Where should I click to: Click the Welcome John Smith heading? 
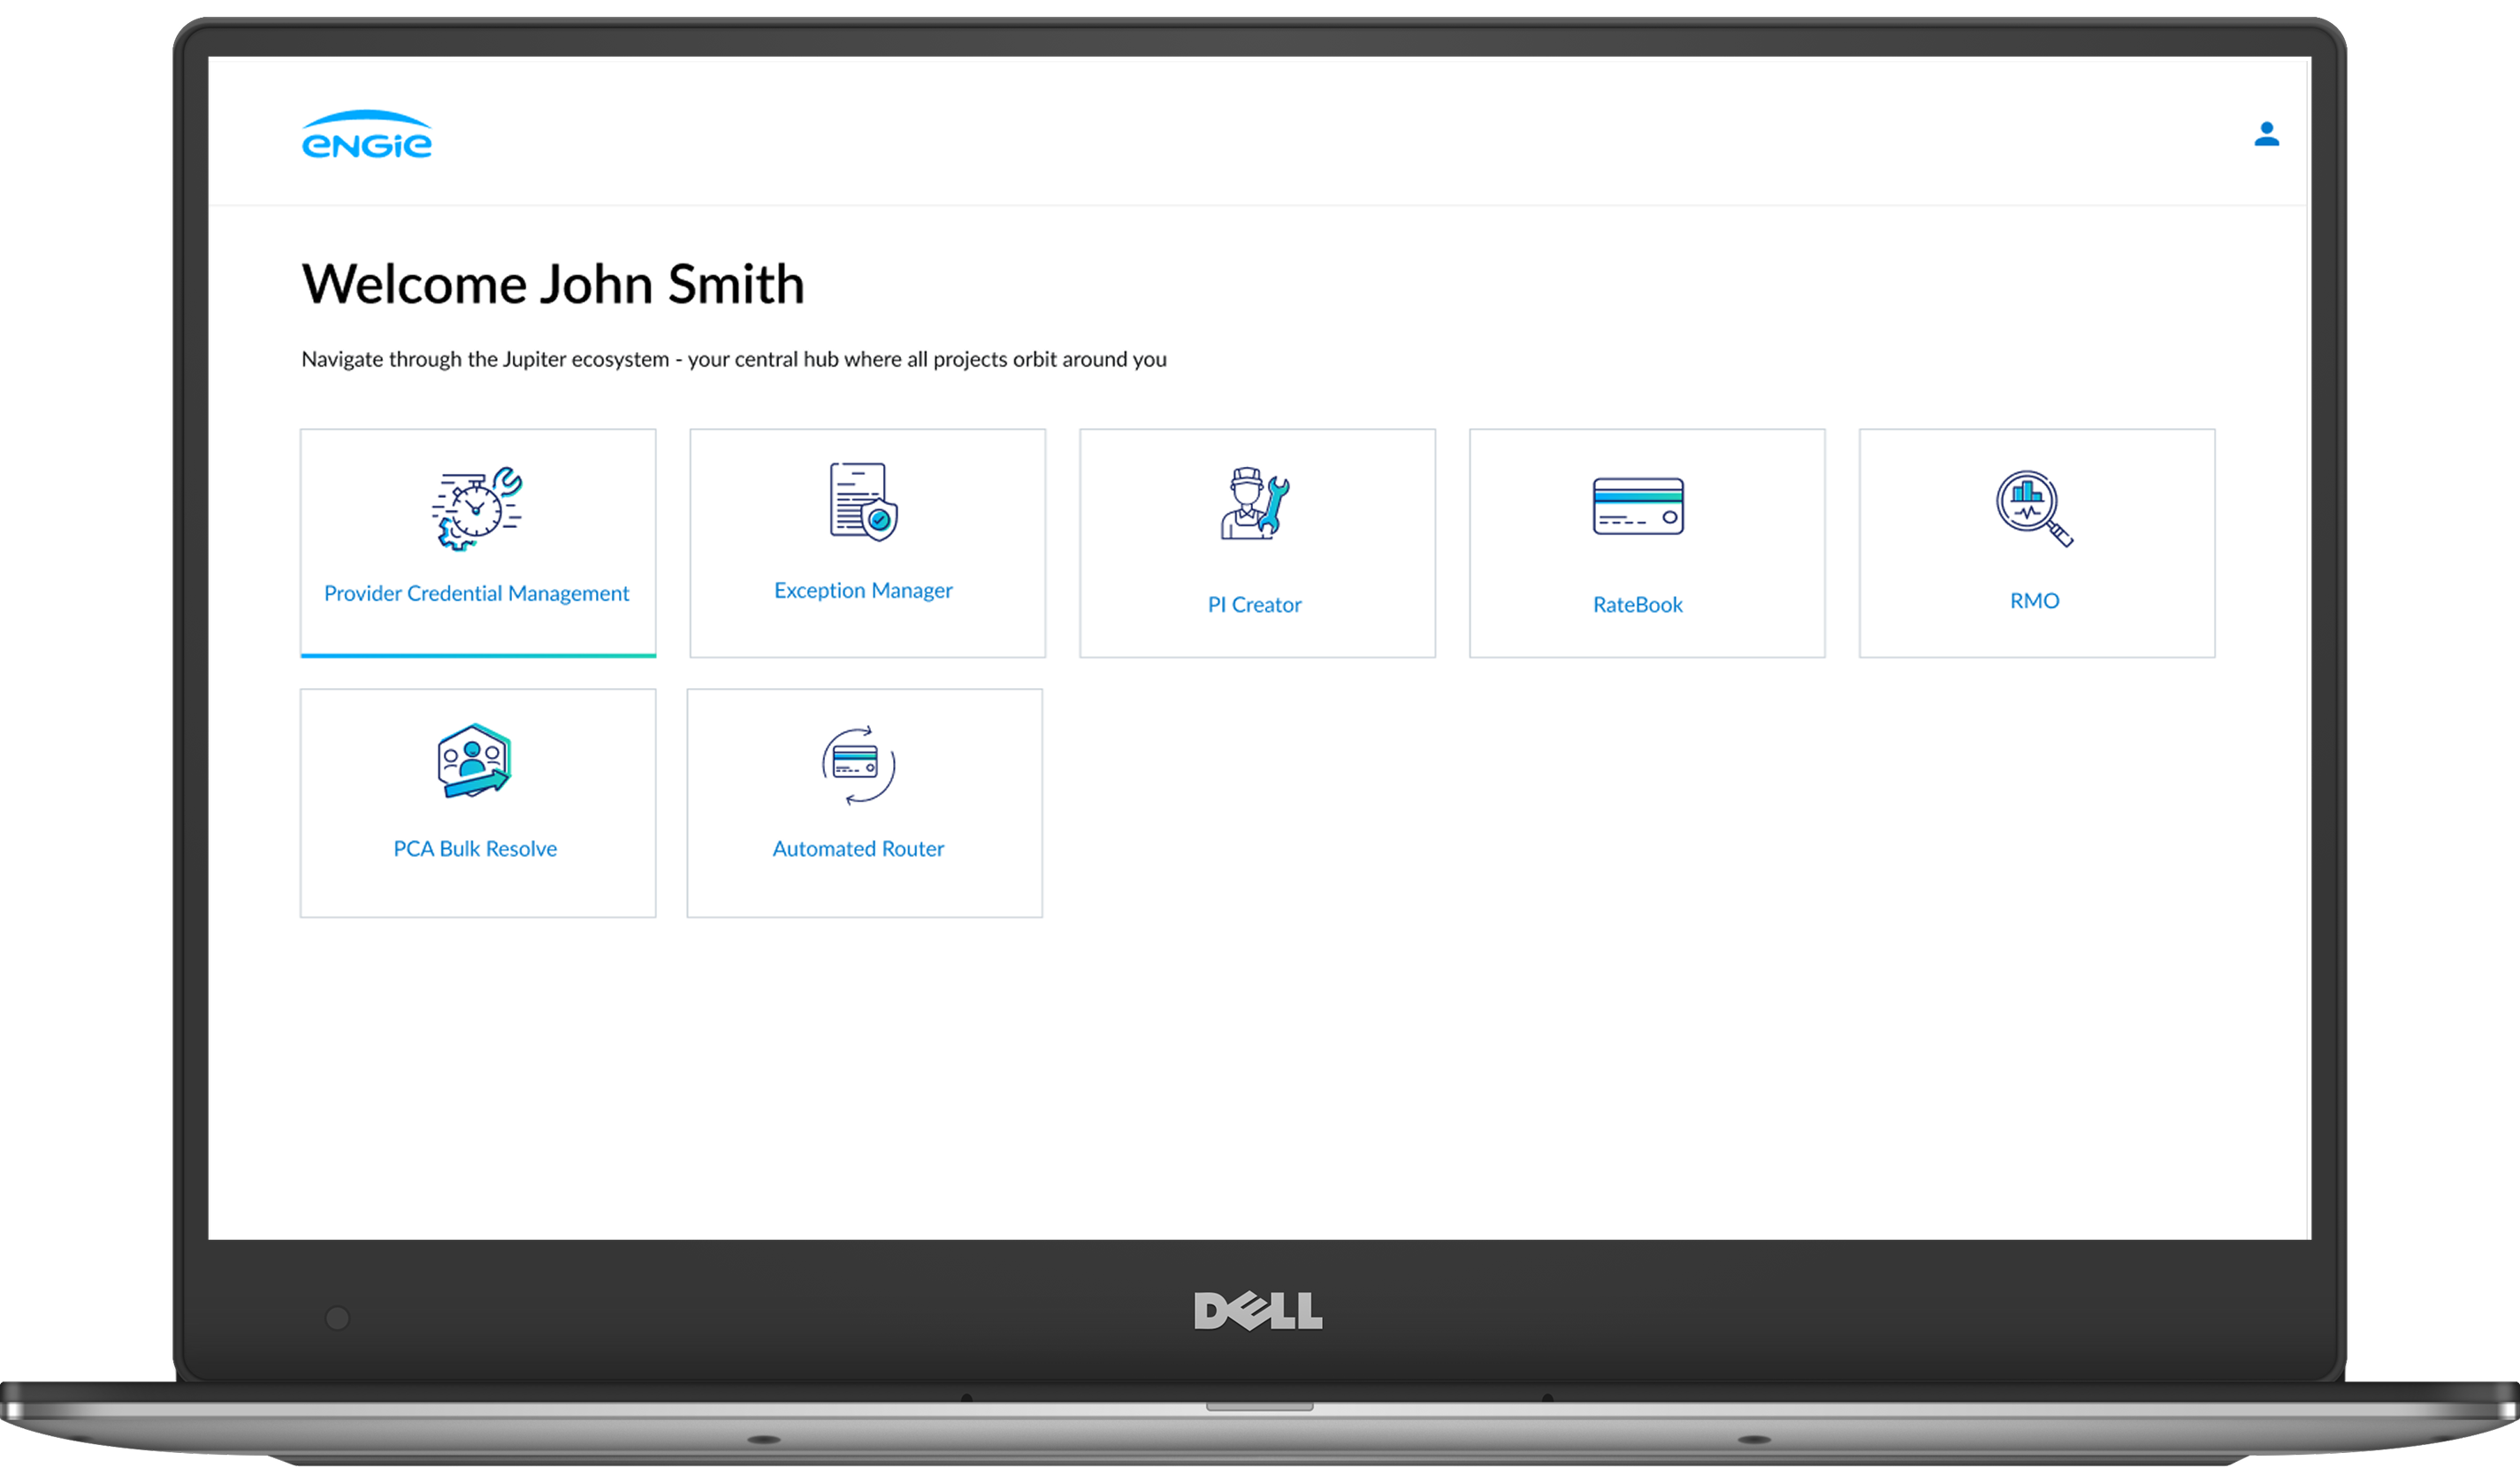pyautogui.click(x=553, y=283)
